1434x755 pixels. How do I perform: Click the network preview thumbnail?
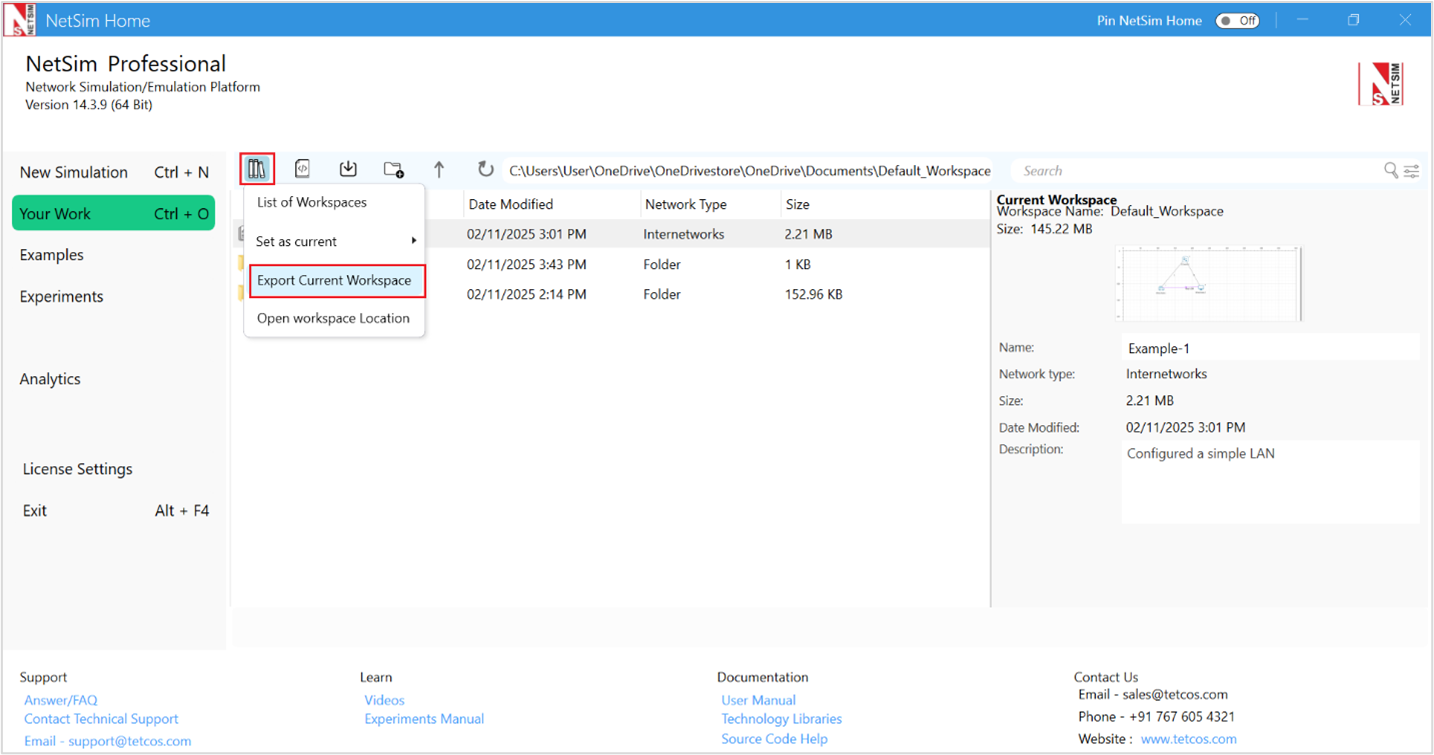coord(1208,284)
